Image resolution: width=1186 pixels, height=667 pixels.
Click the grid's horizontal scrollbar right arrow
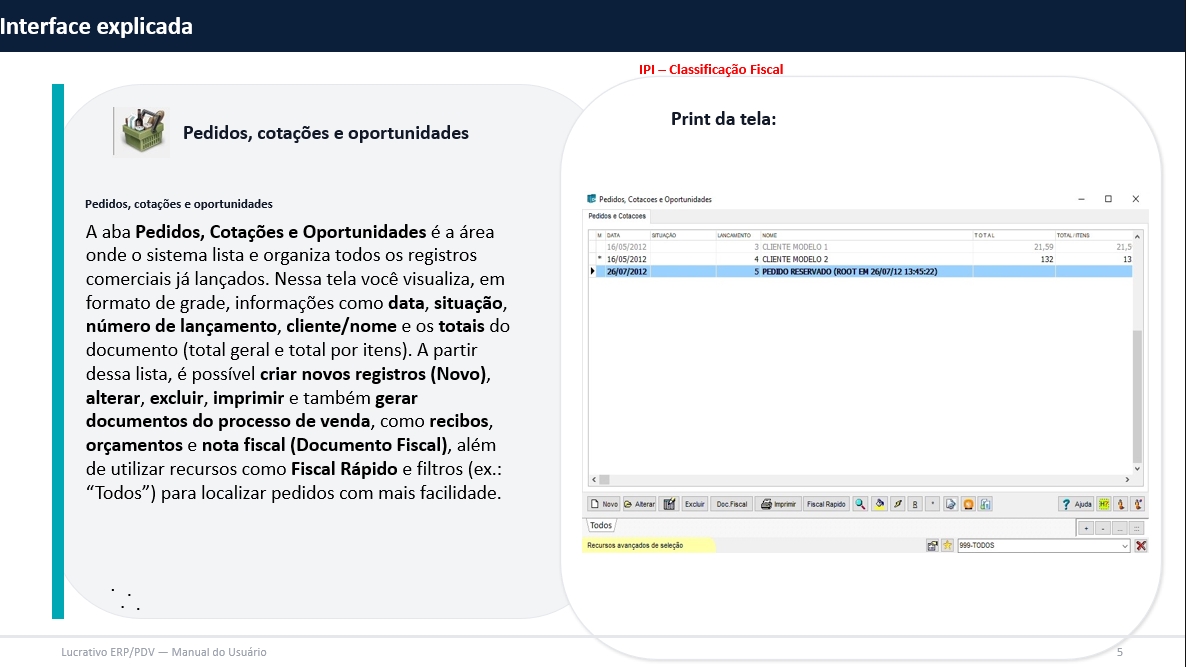pos(1126,480)
